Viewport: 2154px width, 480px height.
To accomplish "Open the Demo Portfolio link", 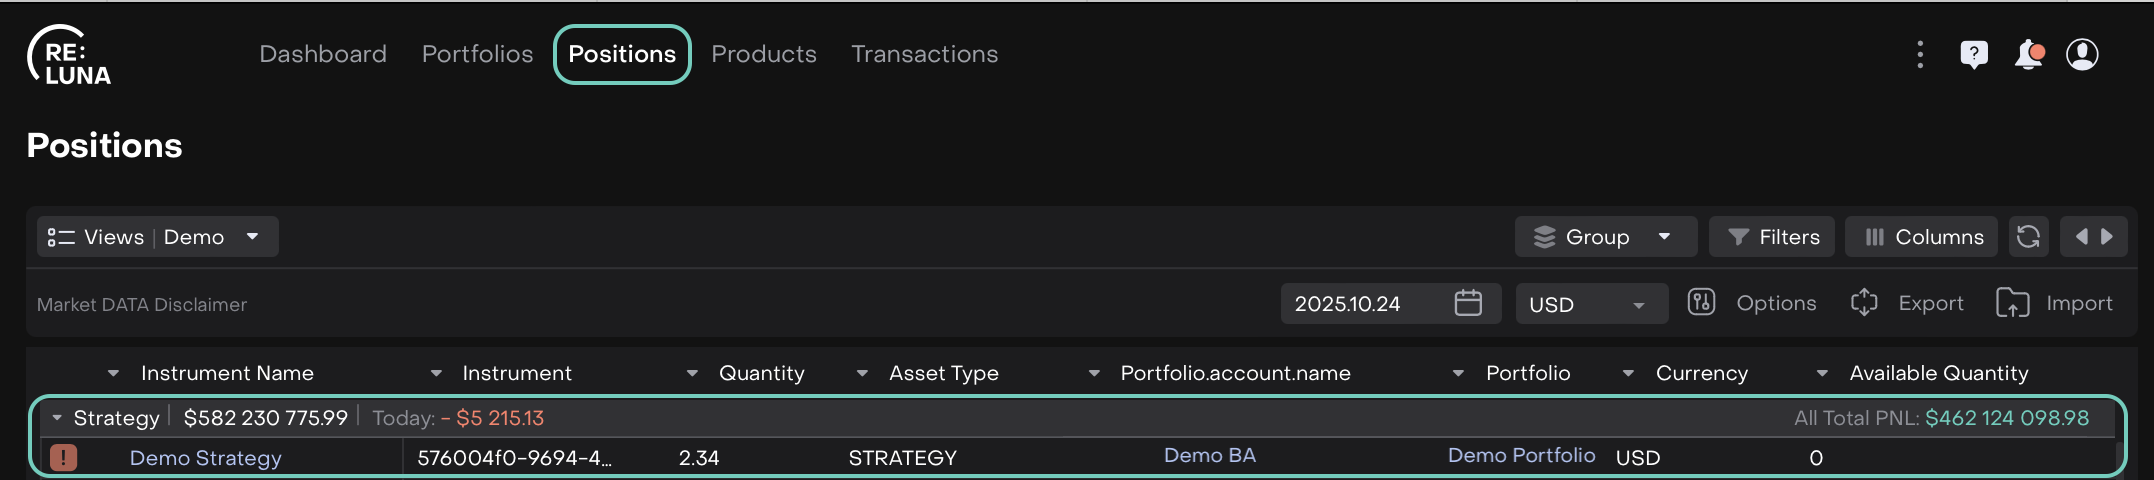I will coord(1521,456).
